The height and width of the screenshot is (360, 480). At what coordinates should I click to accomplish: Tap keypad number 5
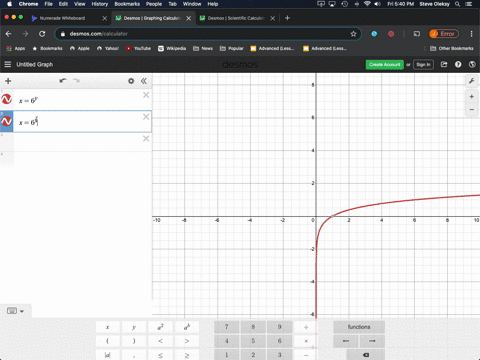tap(253, 341)
